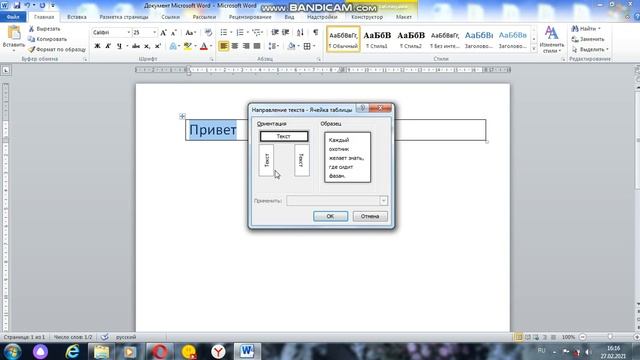The width and height of the screenshot is (640, 360).
Task: Switch to the Ссылки tab
Action: click(170, 17)
